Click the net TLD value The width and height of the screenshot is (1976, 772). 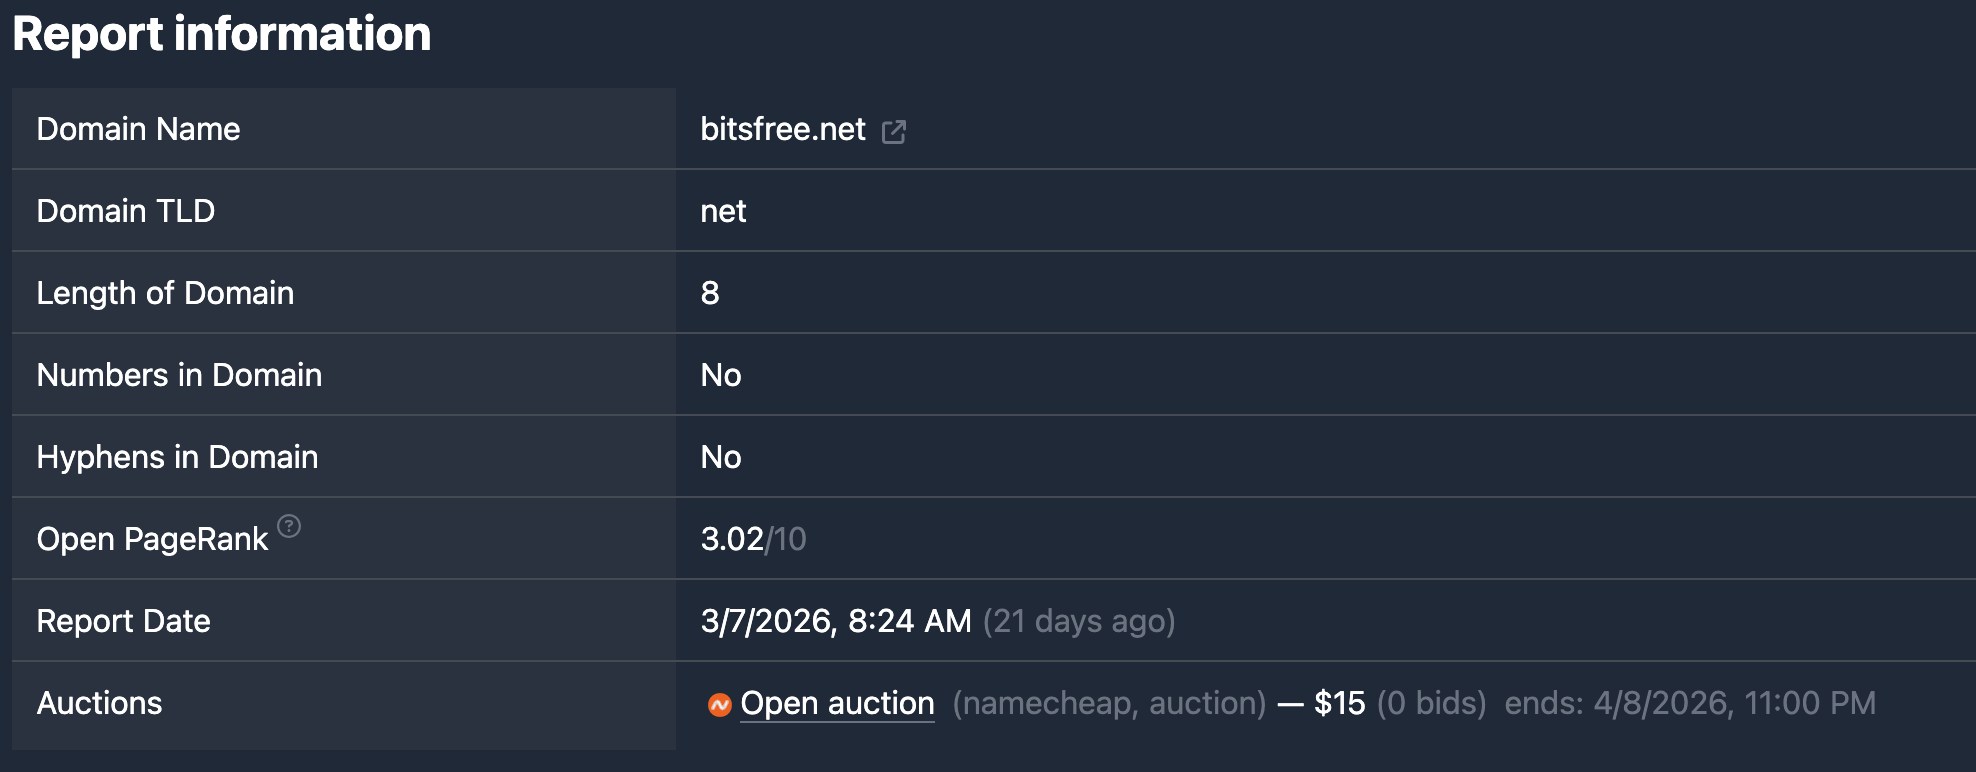[x=722, y=211]
